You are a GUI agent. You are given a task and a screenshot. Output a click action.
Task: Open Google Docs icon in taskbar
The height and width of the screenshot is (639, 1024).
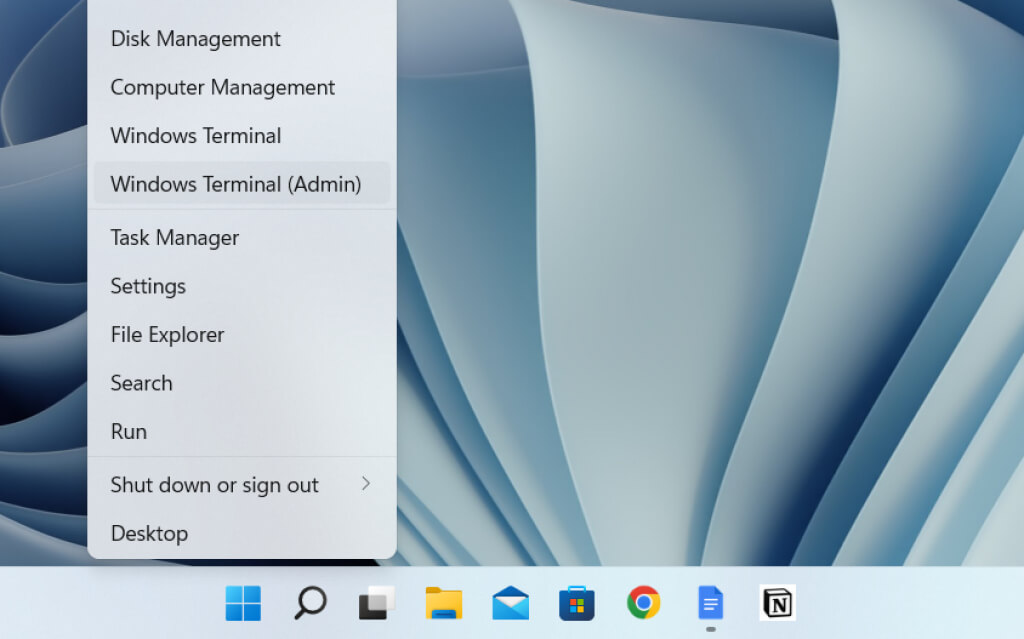(711, 602)
